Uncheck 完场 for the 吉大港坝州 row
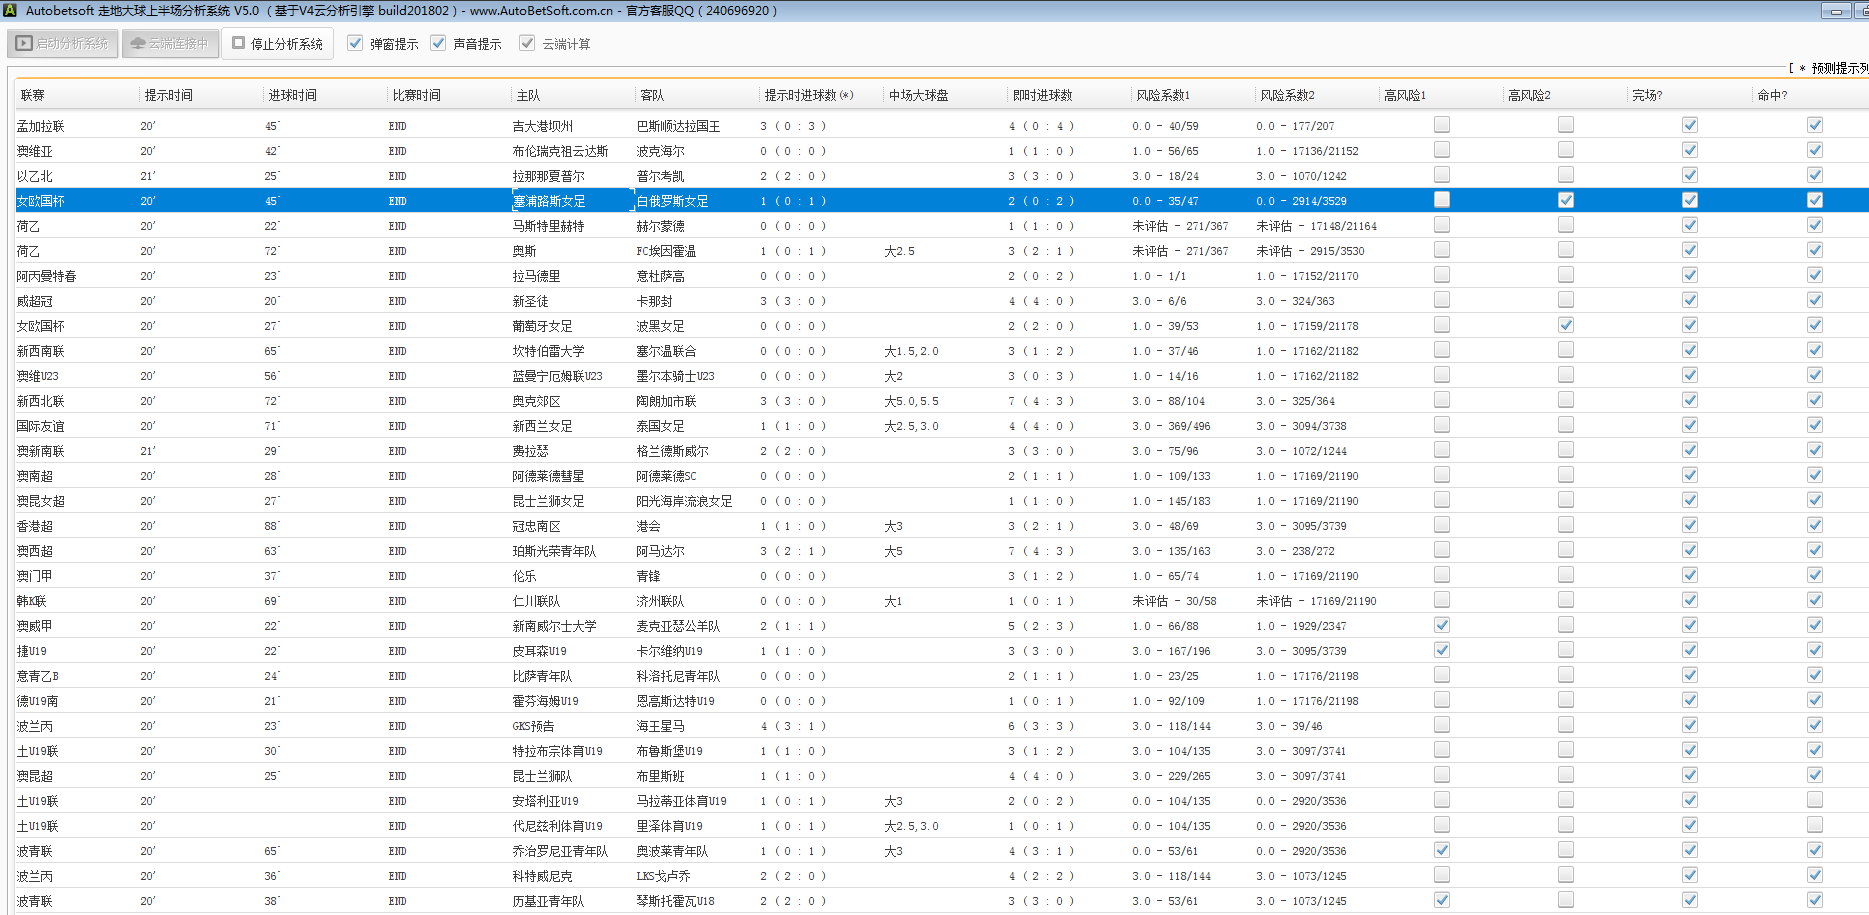 coord(1689,125)
